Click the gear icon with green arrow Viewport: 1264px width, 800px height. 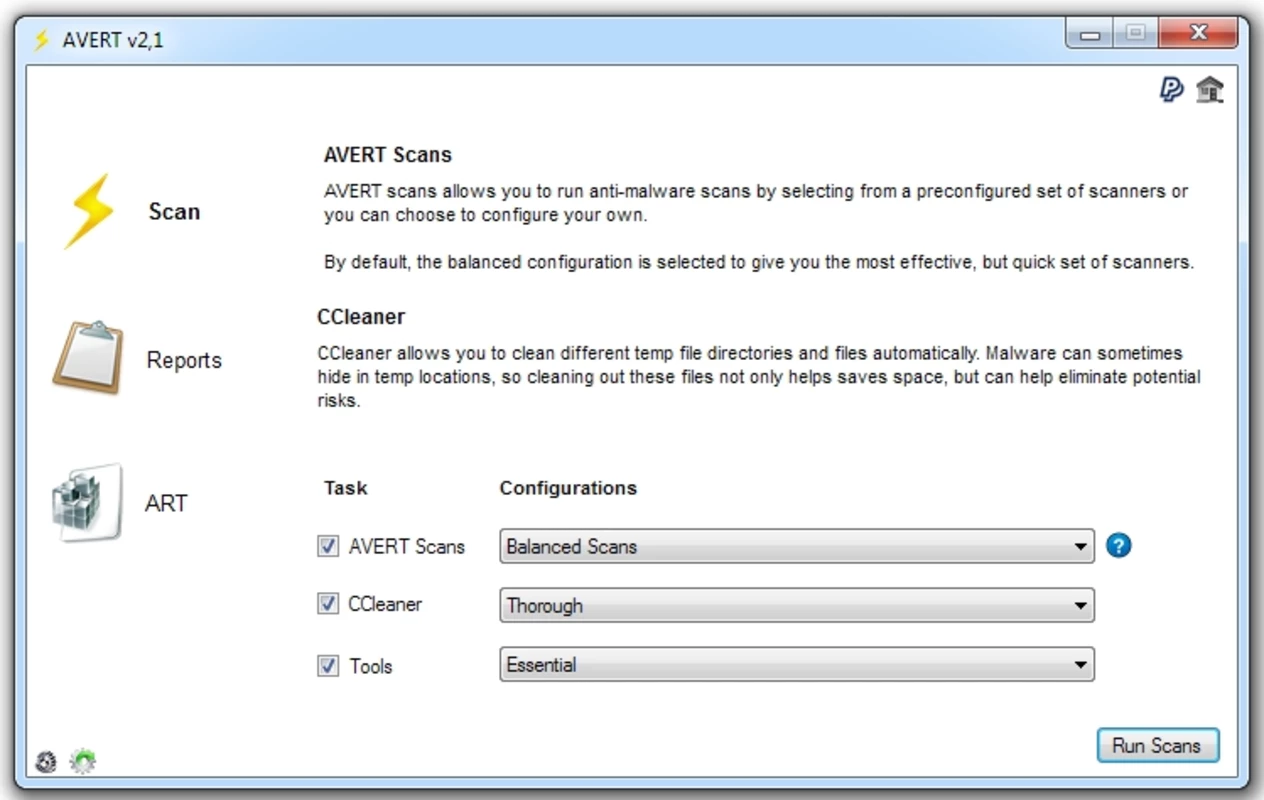click(83, 762)
